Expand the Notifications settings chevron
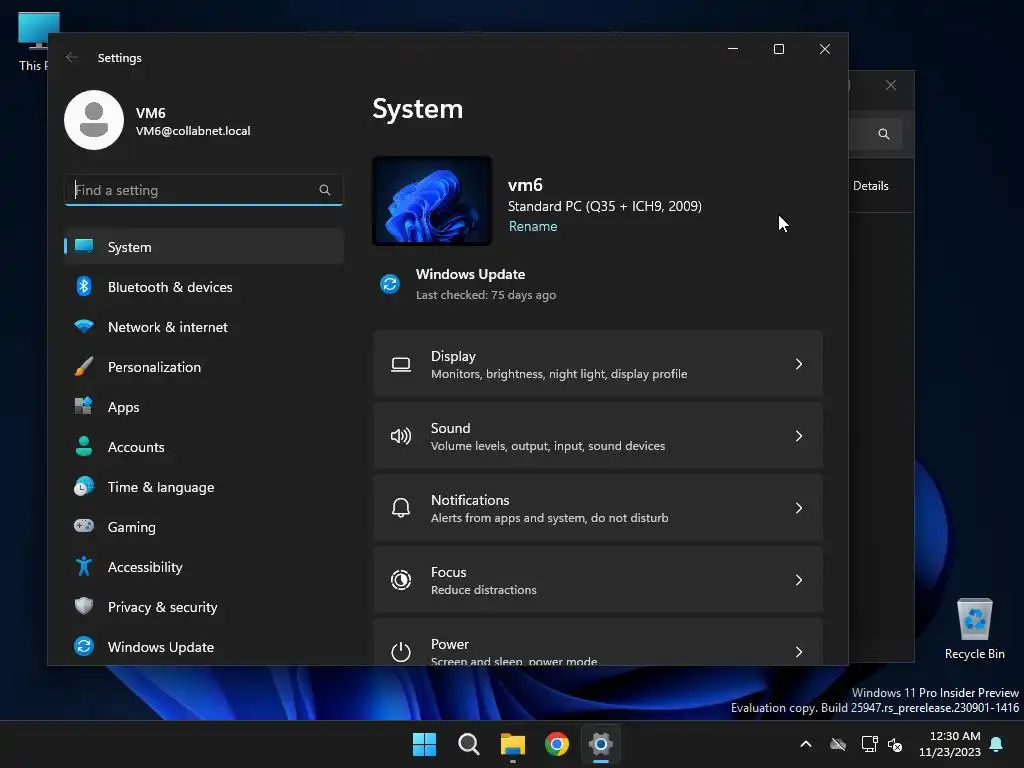Viewport: 1024px width, 768px height. pyautogui.click(x=799, y=507)
